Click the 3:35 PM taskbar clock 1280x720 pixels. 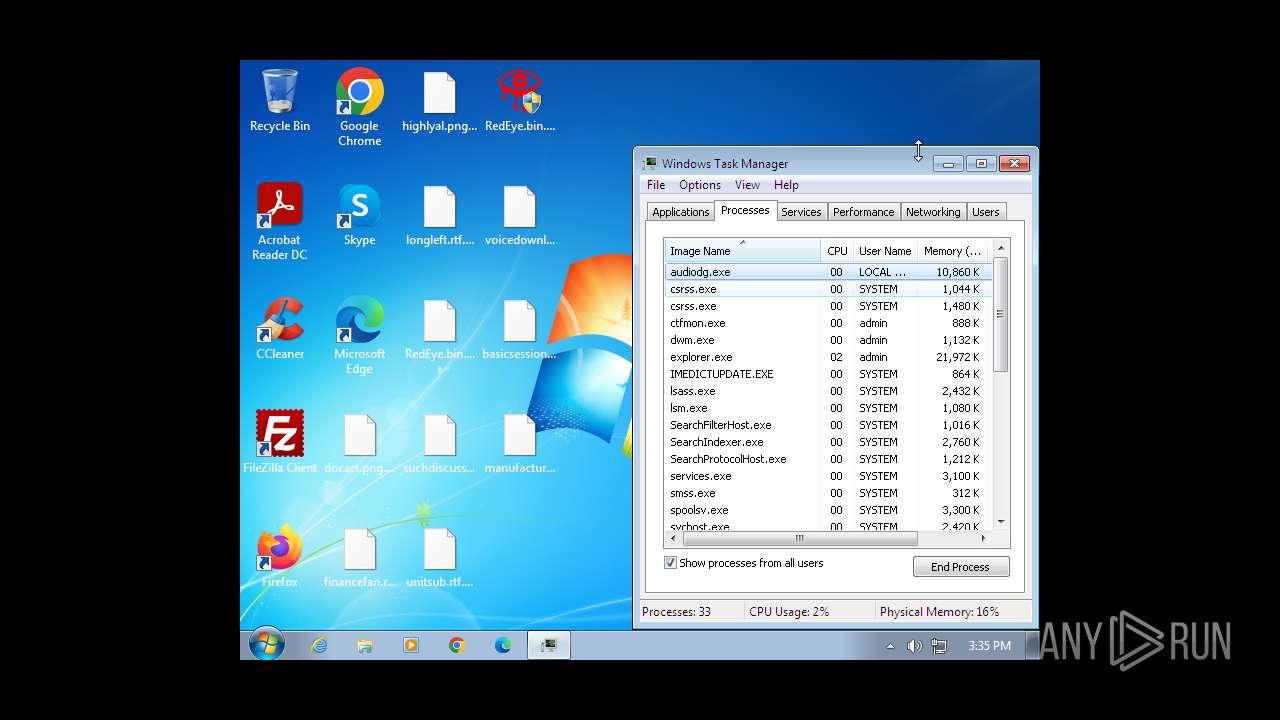click(989, 646)
